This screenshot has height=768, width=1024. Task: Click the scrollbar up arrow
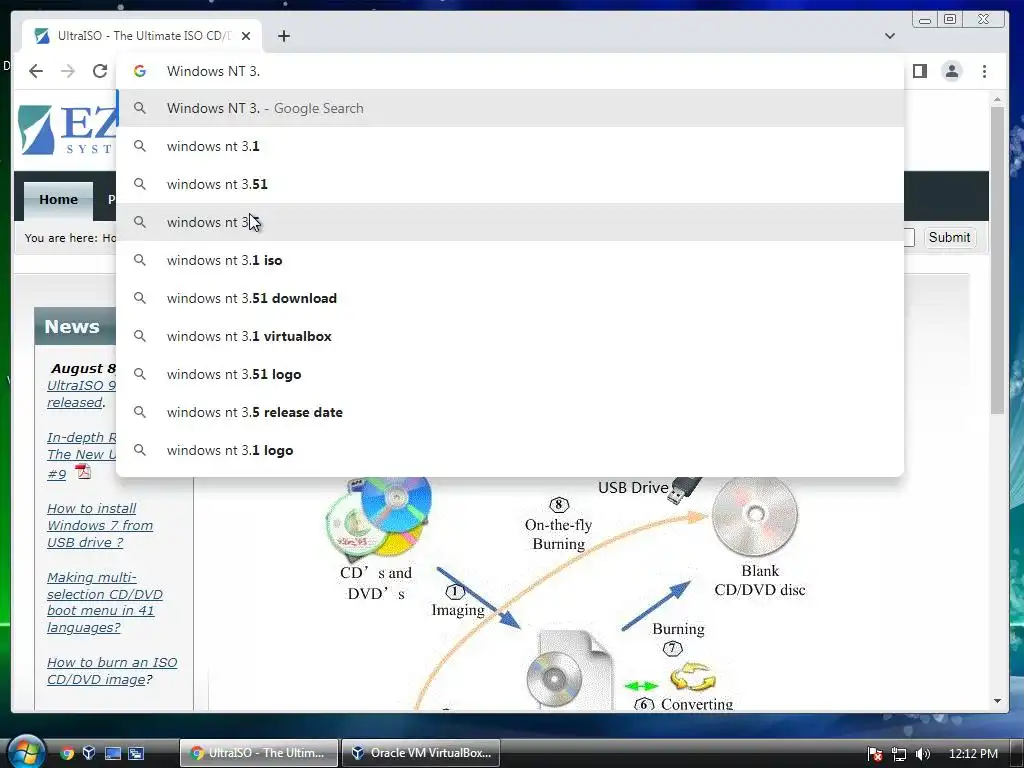[997, 99]
